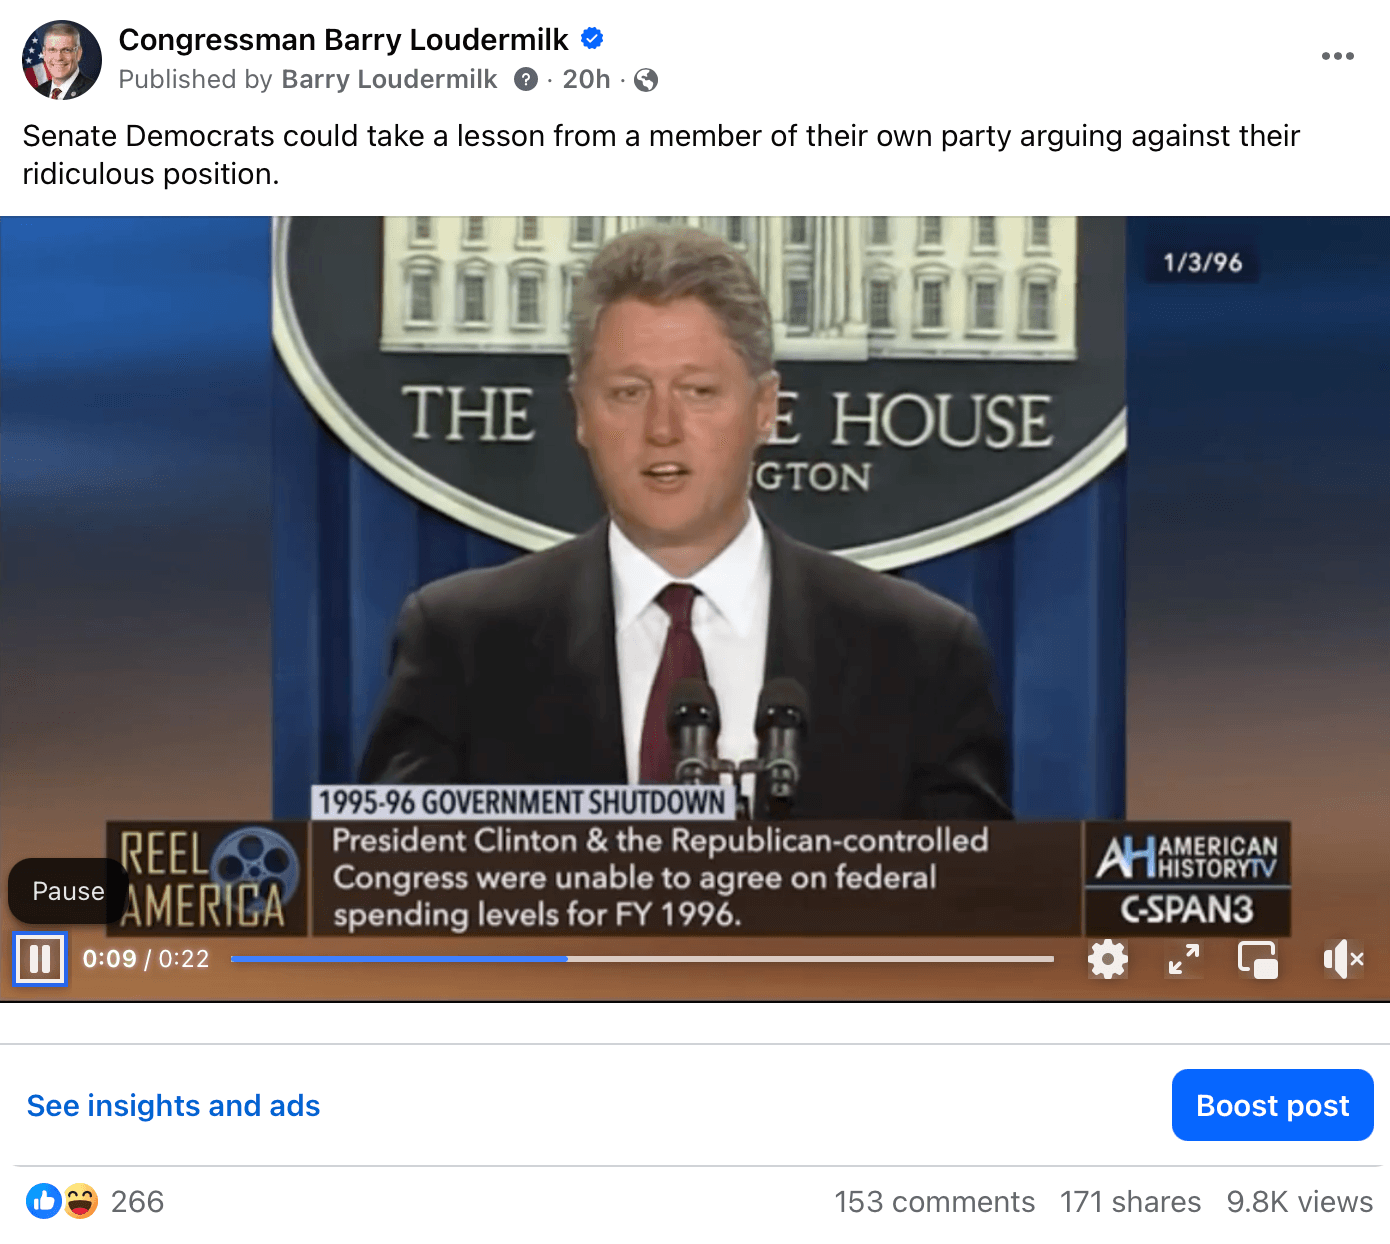Click See insights and ads
Image resolution: width=1390 pixels, height=1244 pixels.
(173, 1105)
